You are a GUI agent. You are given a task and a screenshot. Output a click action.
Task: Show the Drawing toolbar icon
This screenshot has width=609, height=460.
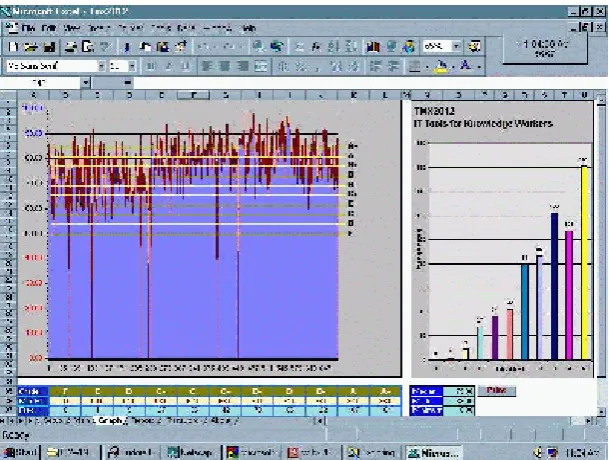(408, 47)
